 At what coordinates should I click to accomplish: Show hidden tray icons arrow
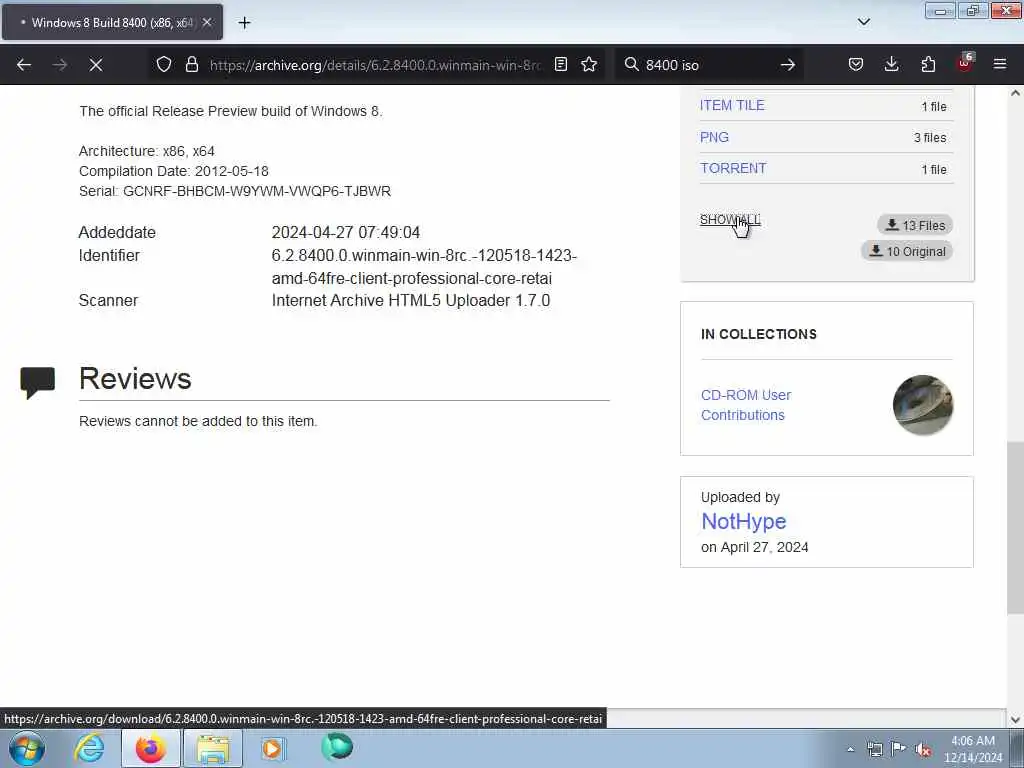850,750
